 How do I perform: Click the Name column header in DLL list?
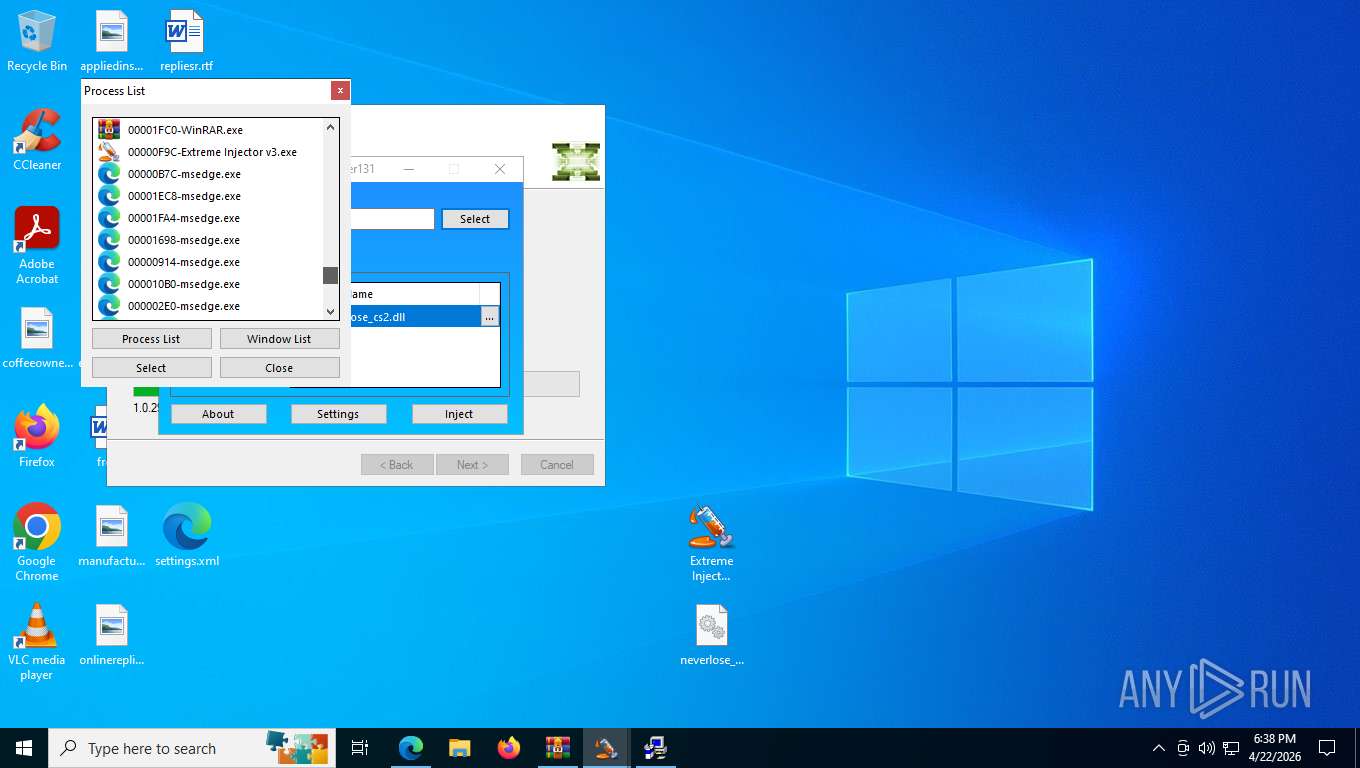pyautogui.click(x=414, y=294)
